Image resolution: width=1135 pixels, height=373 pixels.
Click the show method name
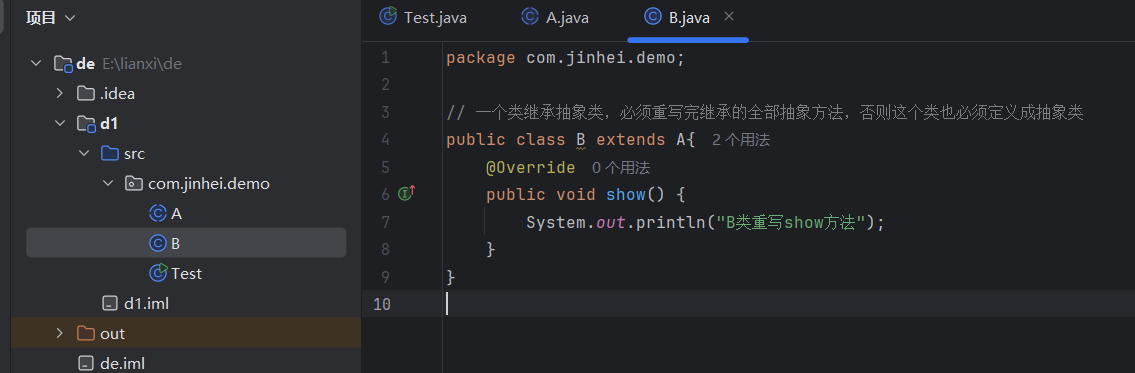pos(625,194)
